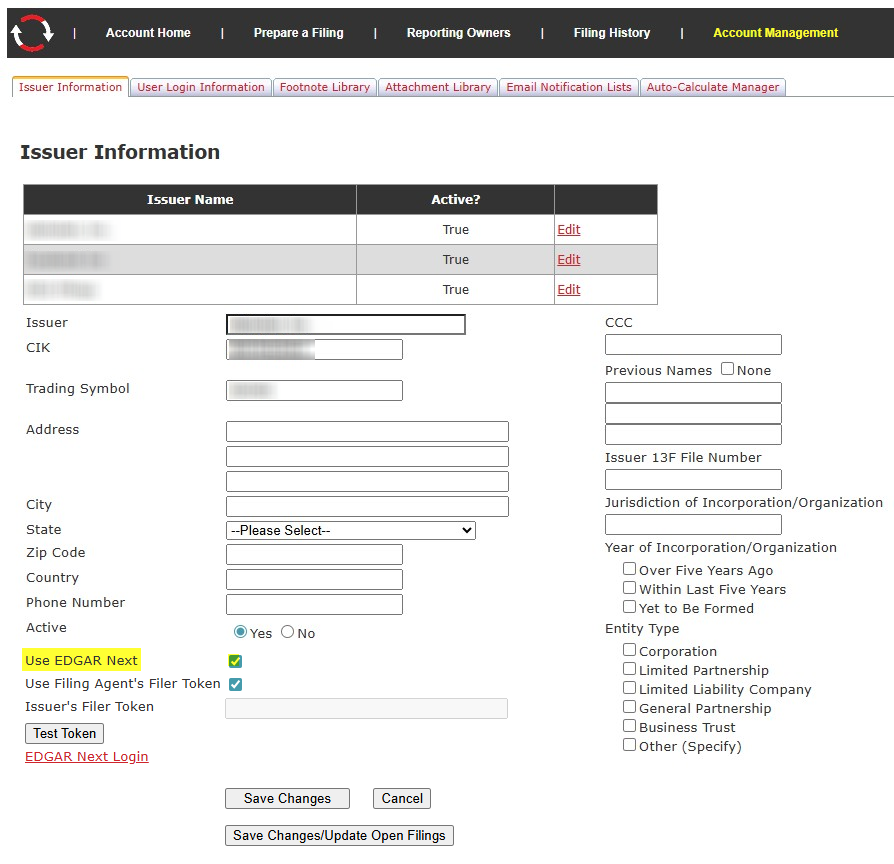Uncheck Use Filing Agent's Filer Token
The image size is (894, 864).
pyautogui.click(x=235, y=685)
